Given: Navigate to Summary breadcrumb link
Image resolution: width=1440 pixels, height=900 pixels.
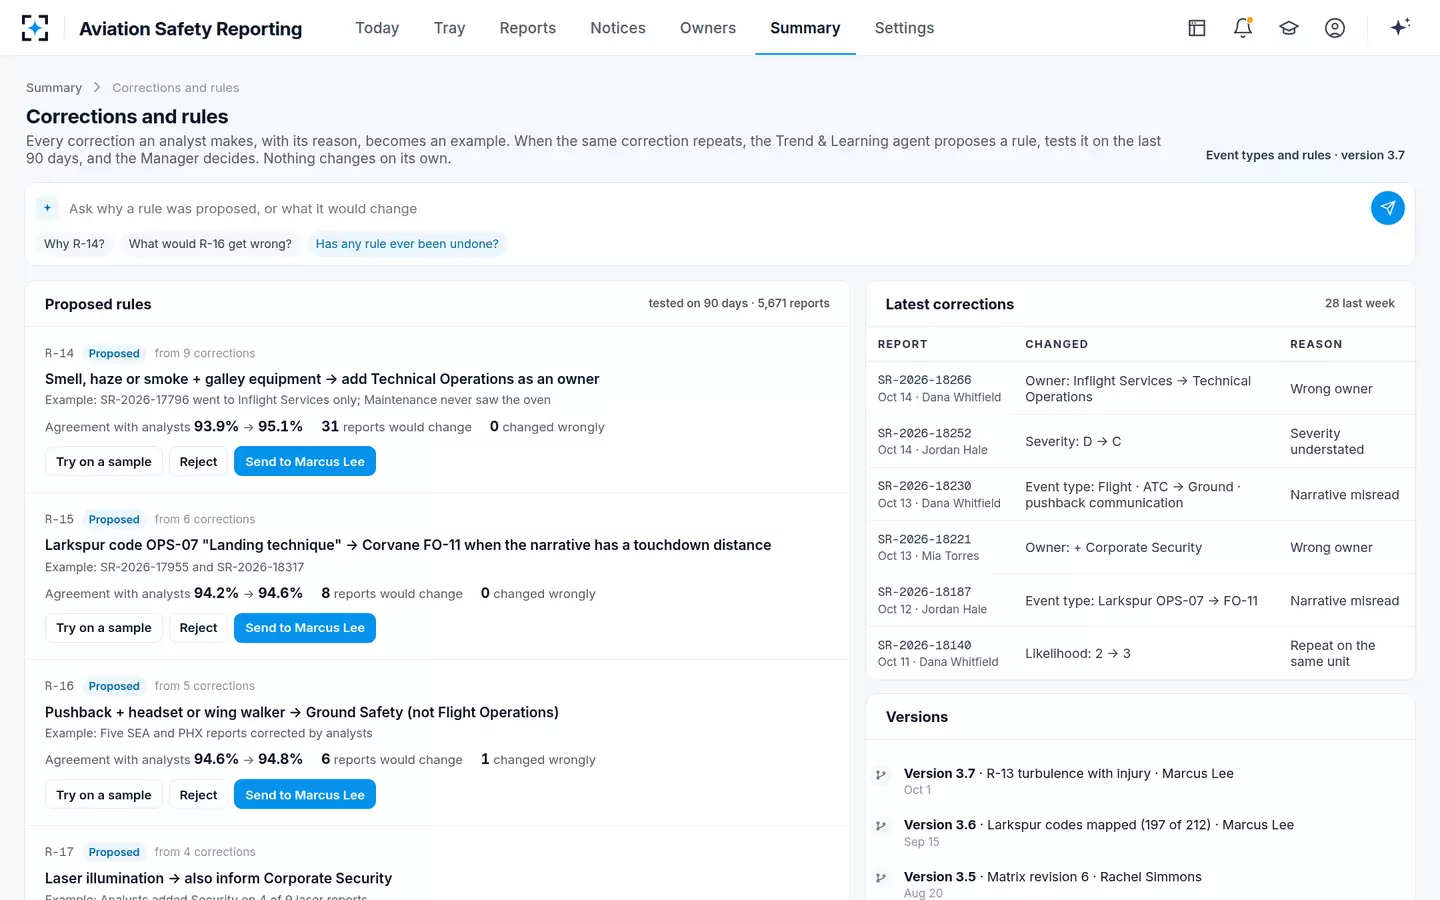Looking at the screenshot, I should point(54,88).
